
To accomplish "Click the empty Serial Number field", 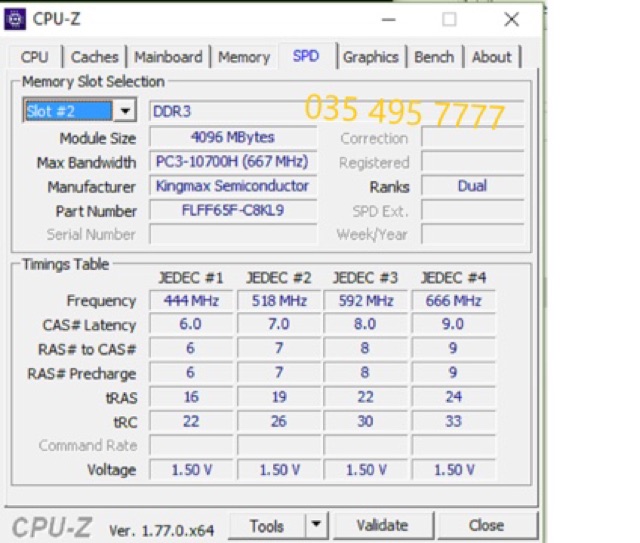I will pyautogui.click(x=233, y=234).
